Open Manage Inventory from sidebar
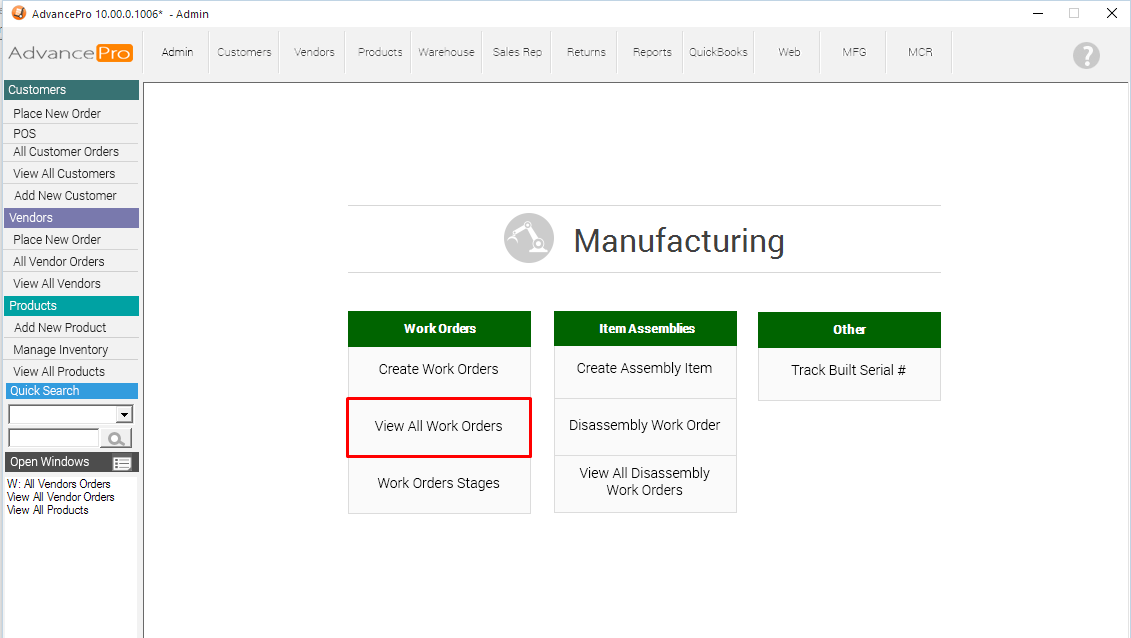The width and height of the screenshot is (1131, 638). (61, 350)
